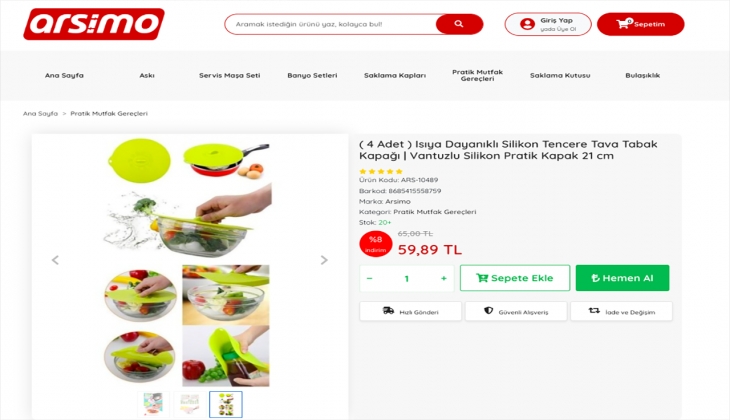Viewport: 730px width, 420px height.
Task: Click the magnifier search button
Action: 459,24
